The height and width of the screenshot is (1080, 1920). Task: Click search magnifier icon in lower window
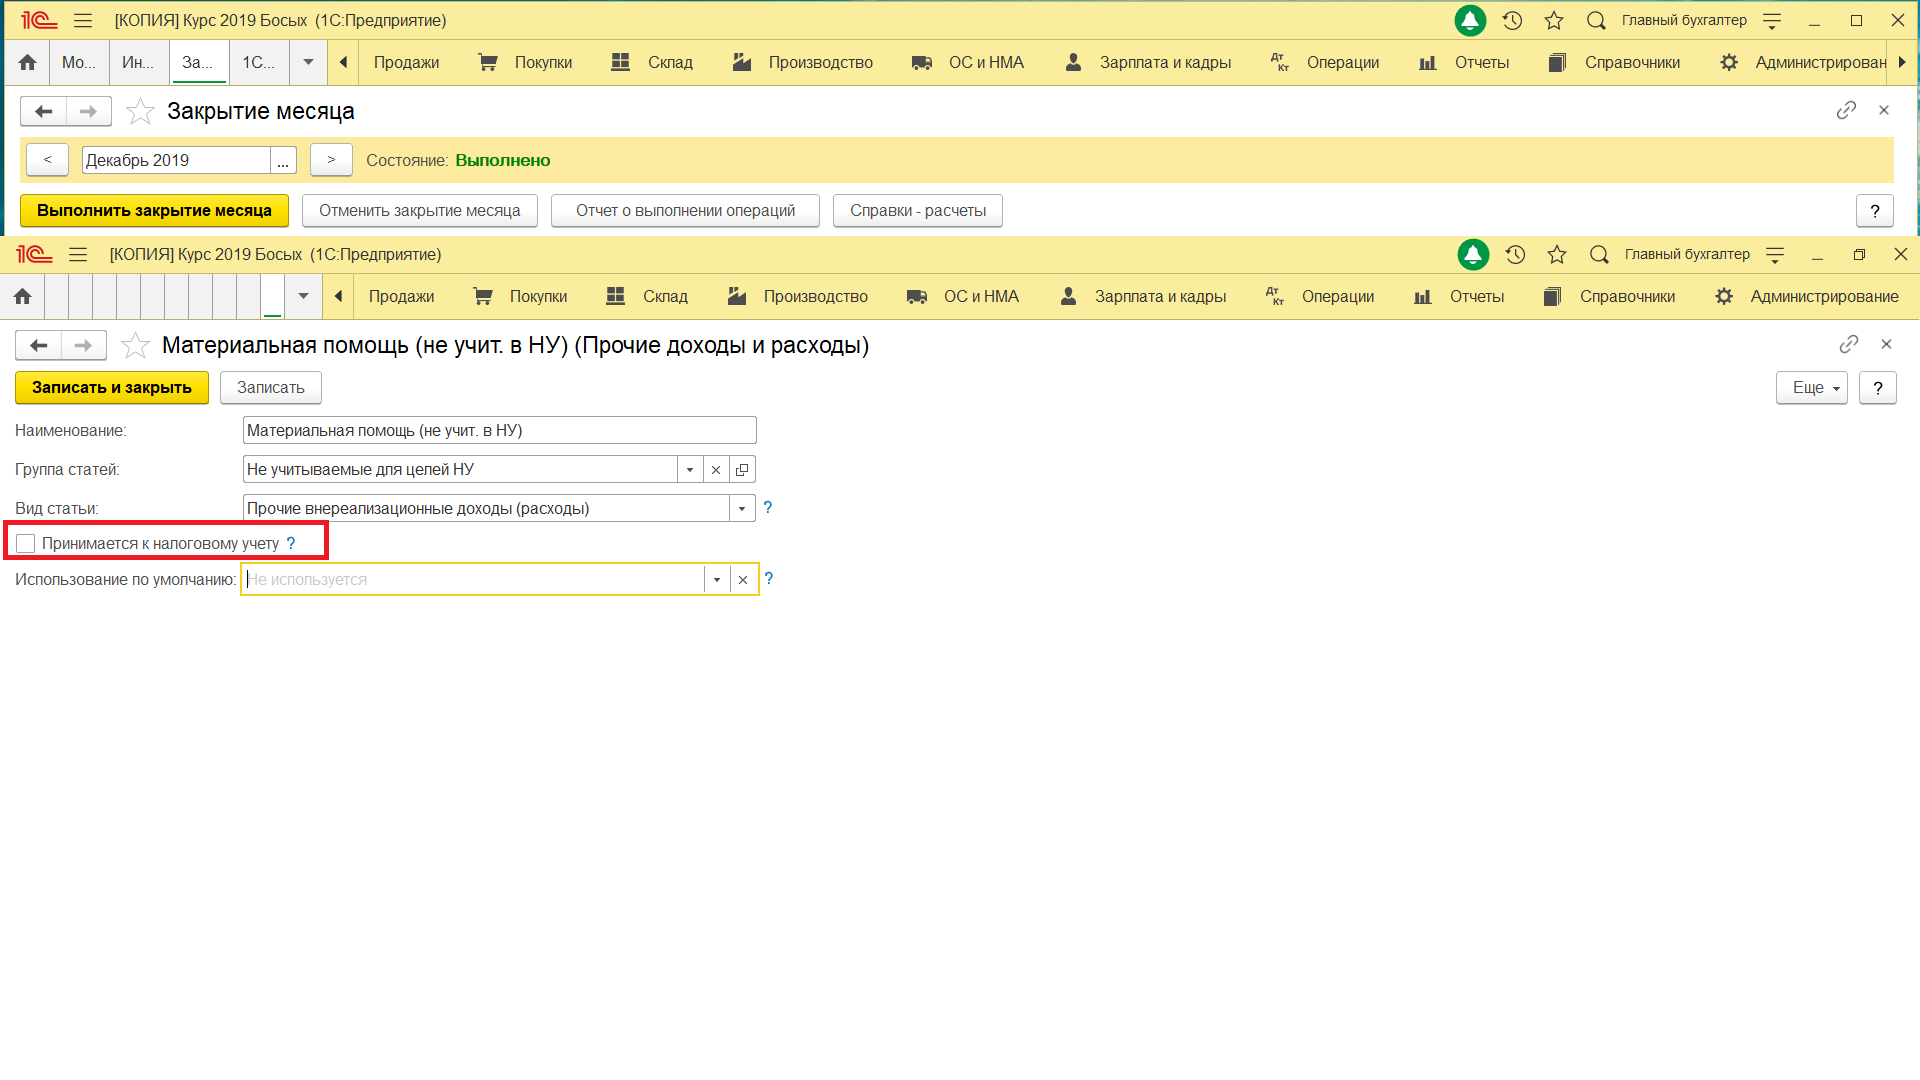[1599, 255]
